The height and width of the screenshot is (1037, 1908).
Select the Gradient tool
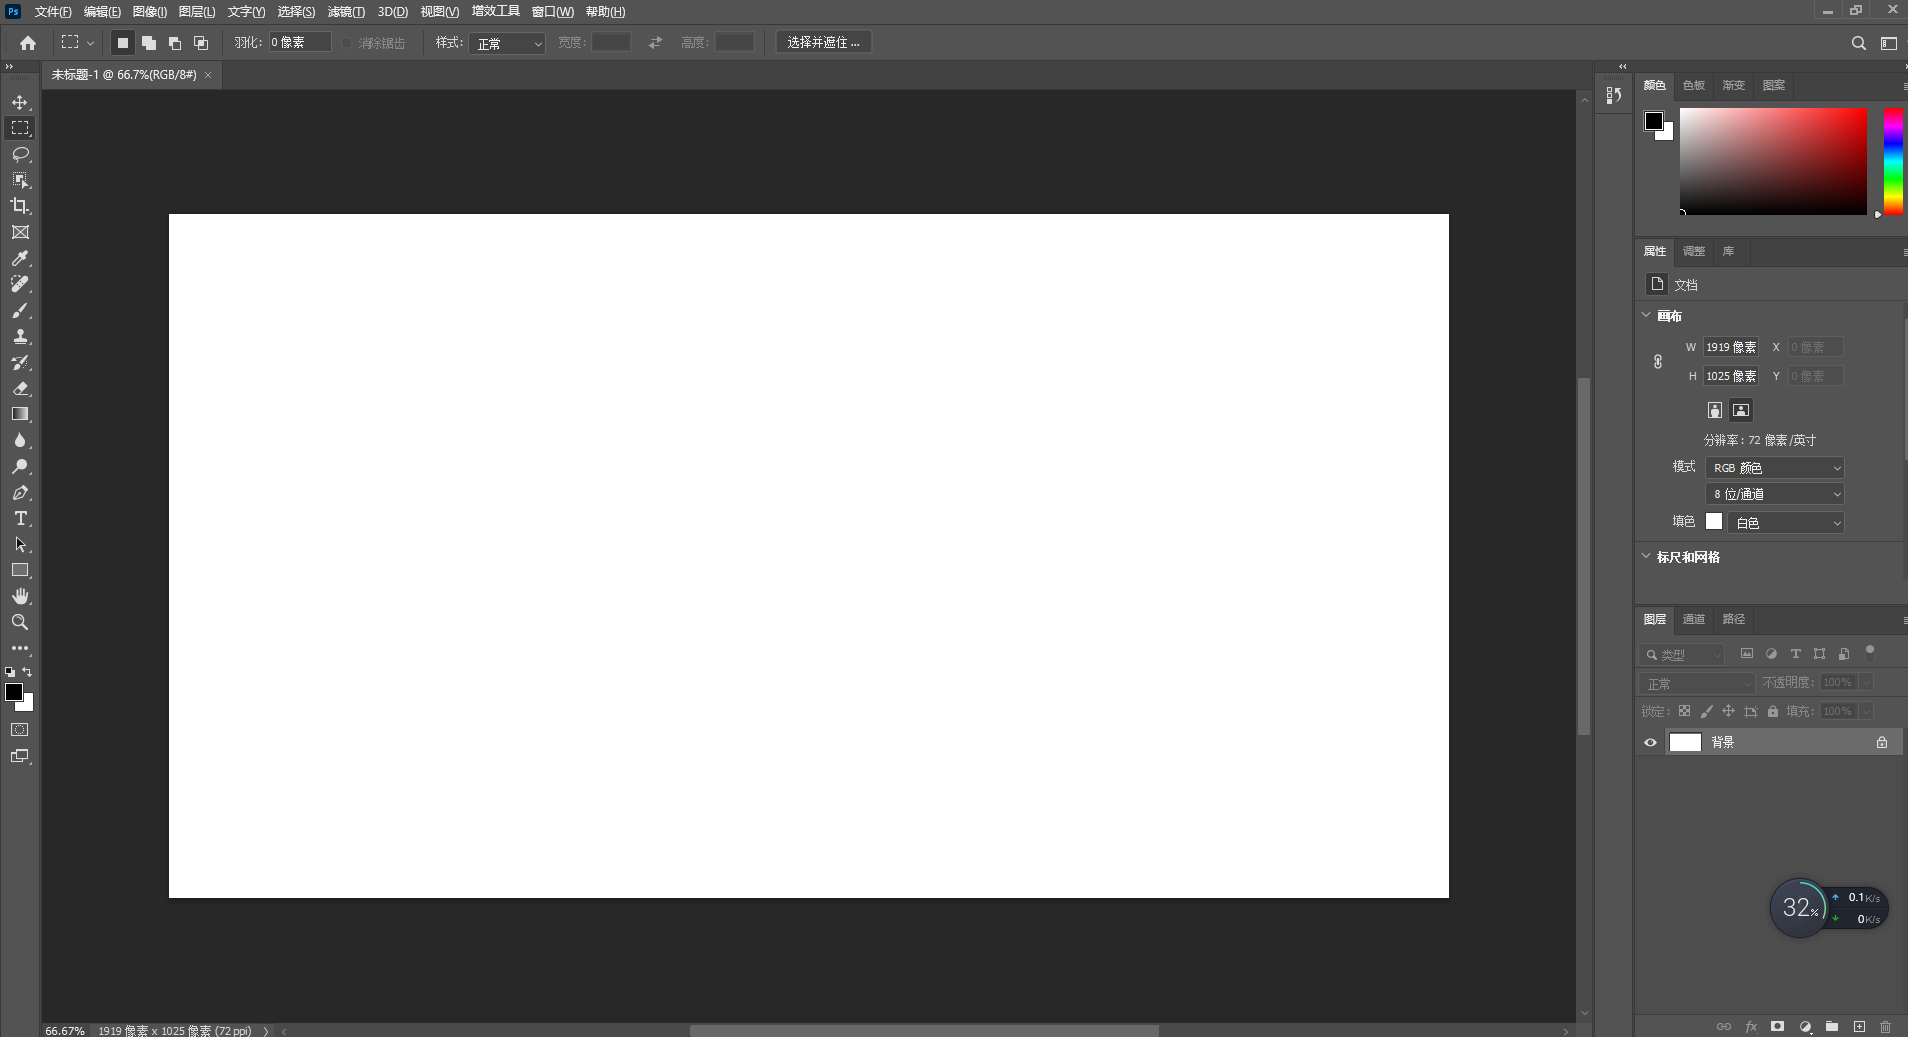click(20, 414)
